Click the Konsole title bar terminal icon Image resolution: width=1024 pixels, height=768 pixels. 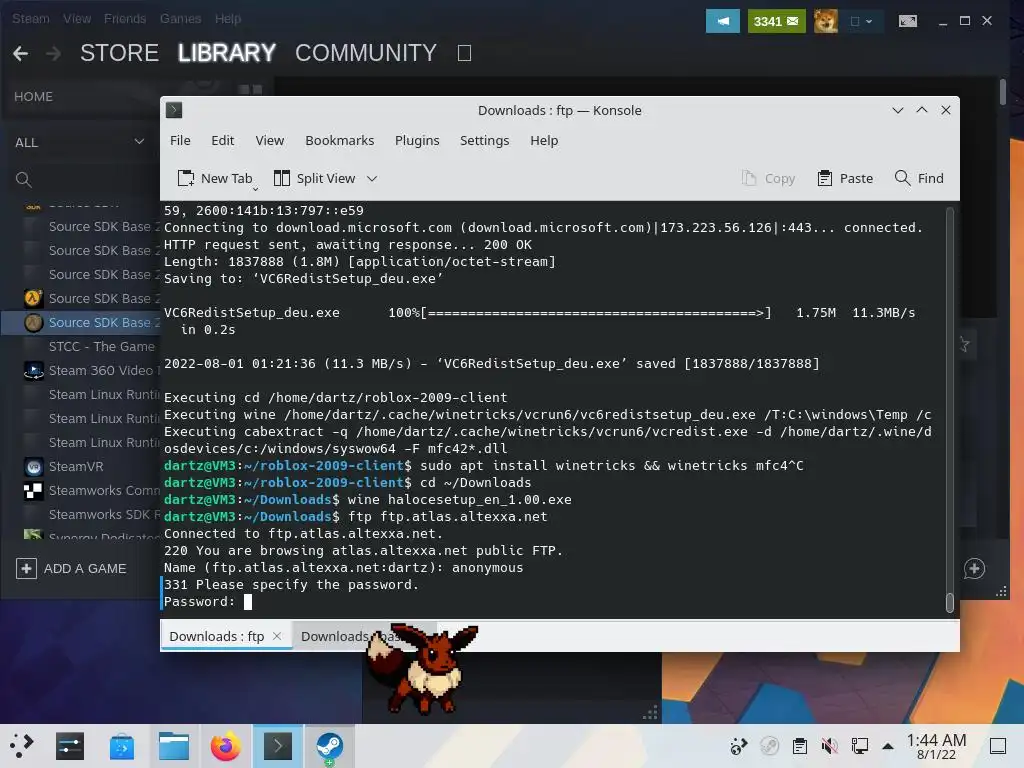point(174,110)
